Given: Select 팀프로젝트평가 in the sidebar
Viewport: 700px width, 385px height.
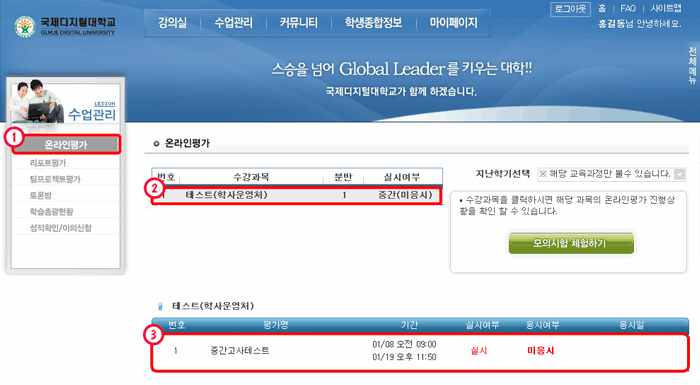Looking at the screenshot, I should [55, 179].
